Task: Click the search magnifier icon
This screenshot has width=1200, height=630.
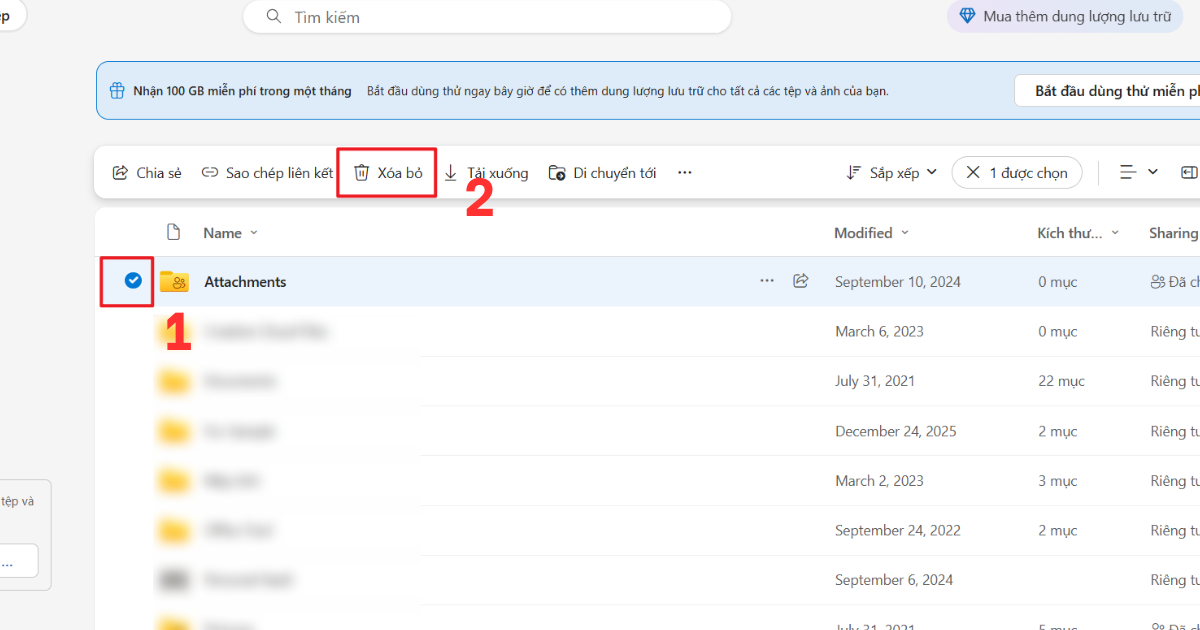Action: [x=274, y=17]
